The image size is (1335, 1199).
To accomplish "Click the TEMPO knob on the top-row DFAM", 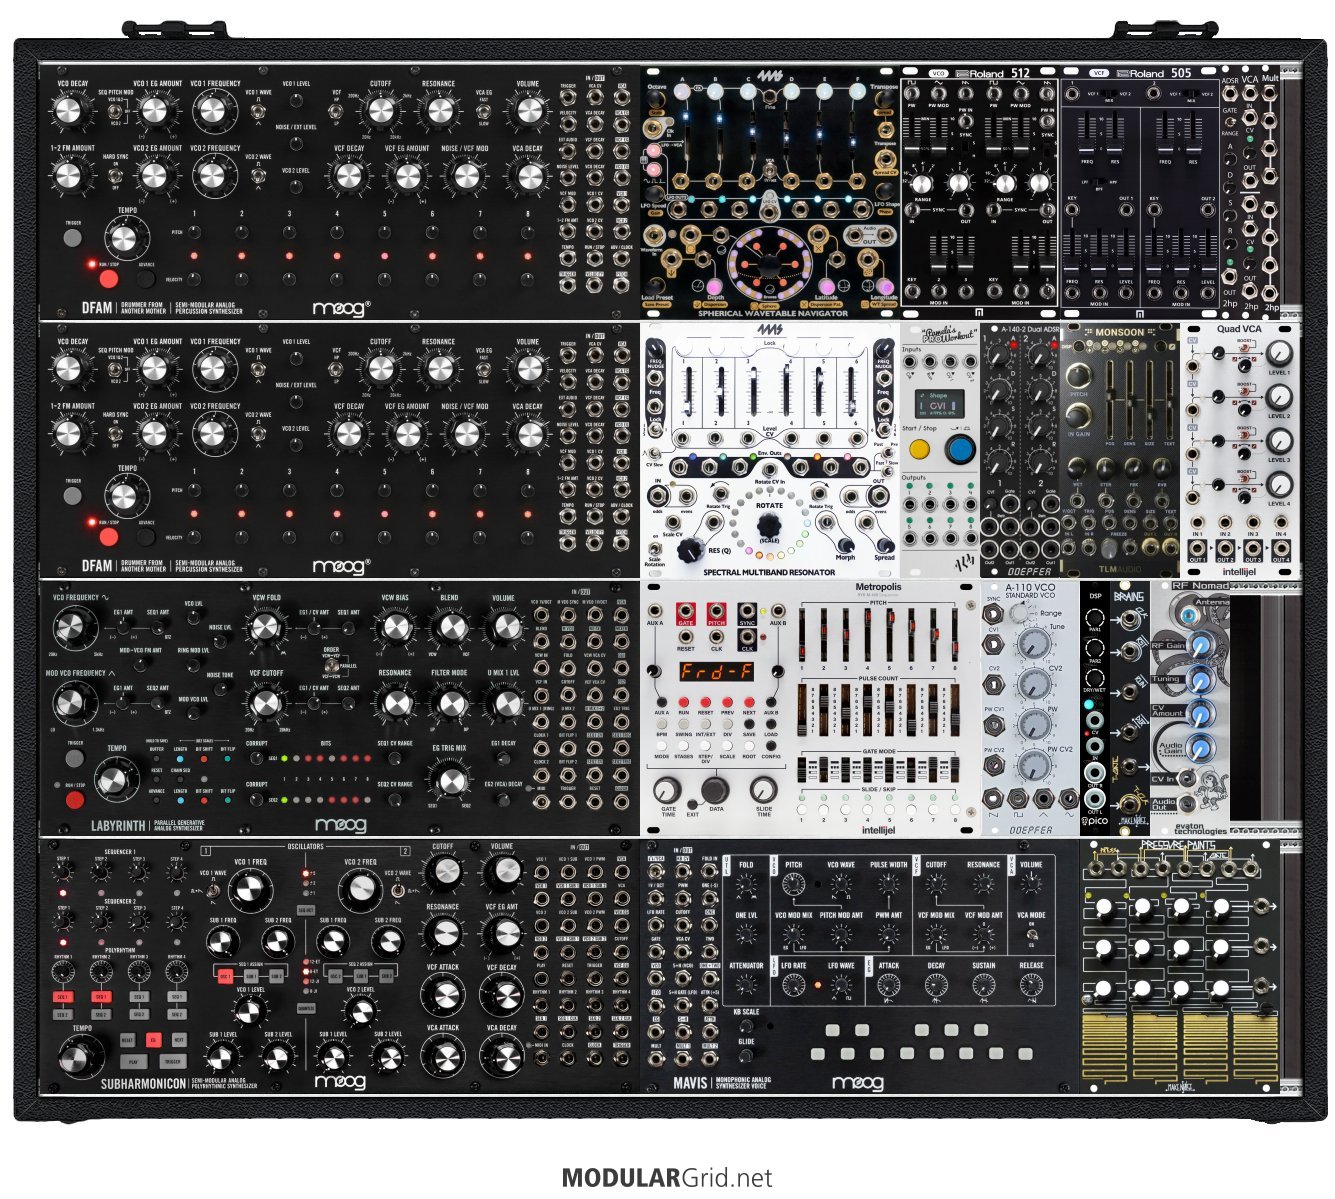I will click(123, 238).
